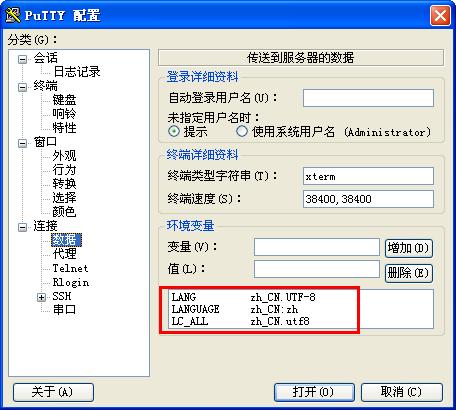
Task: Collapse the 会话 tree node
Action: 22,59
